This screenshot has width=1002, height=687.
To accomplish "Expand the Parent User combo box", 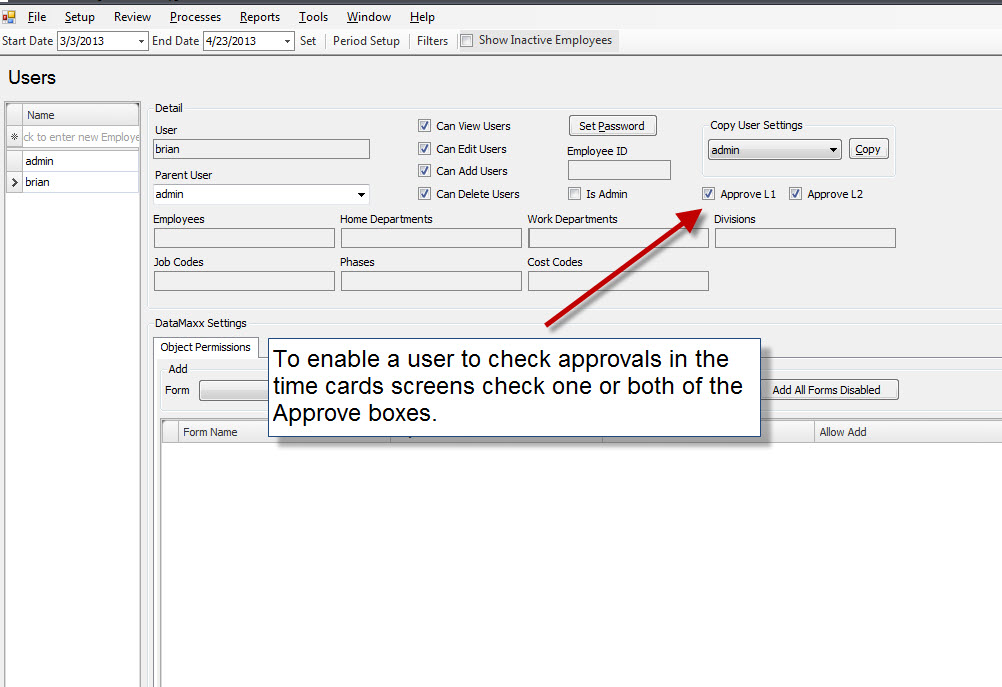I will tap(361, 195).
